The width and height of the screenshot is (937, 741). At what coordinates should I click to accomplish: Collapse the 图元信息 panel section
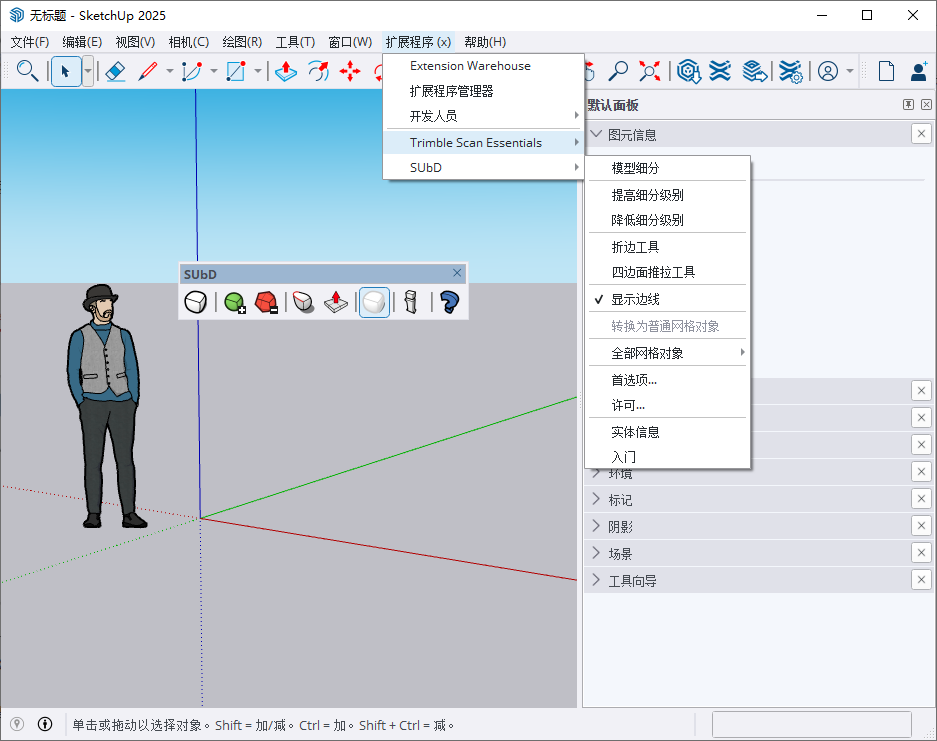point(596,133)
